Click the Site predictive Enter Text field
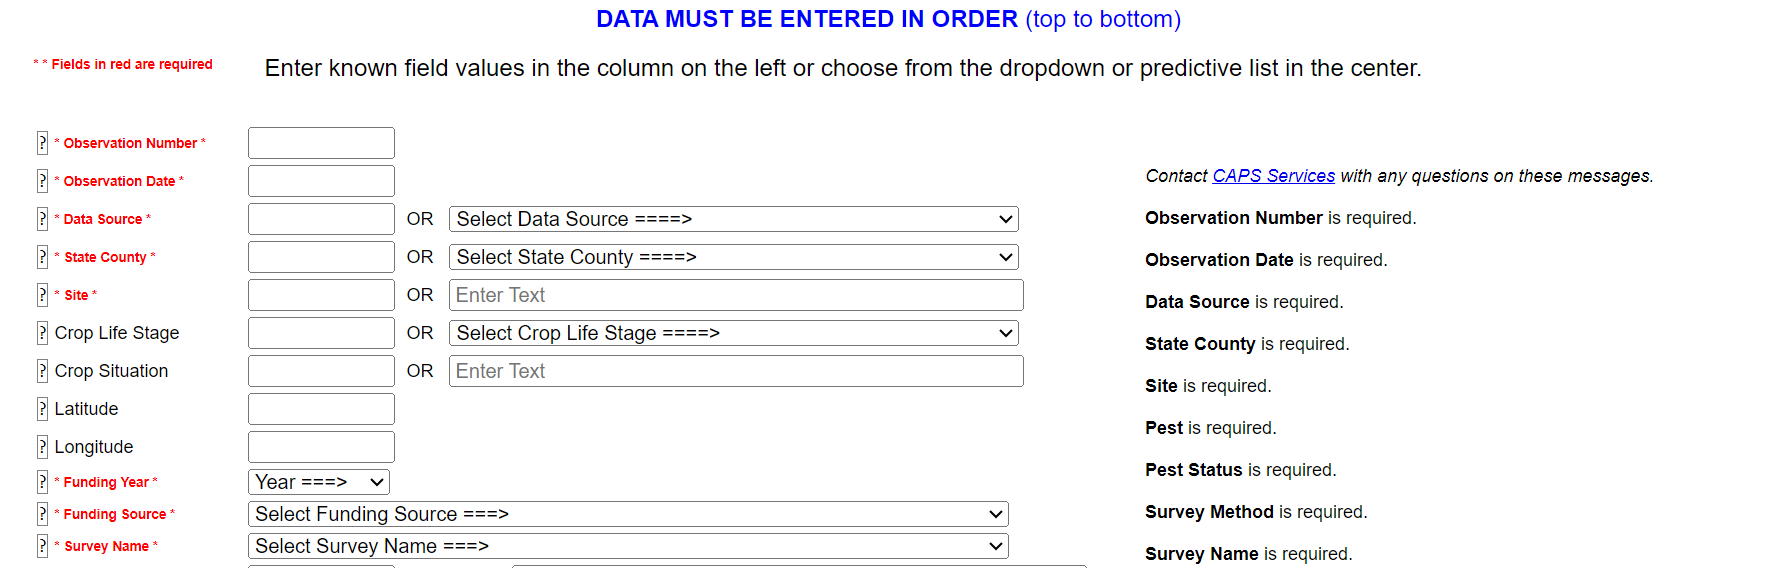 [x=736, y=295]
